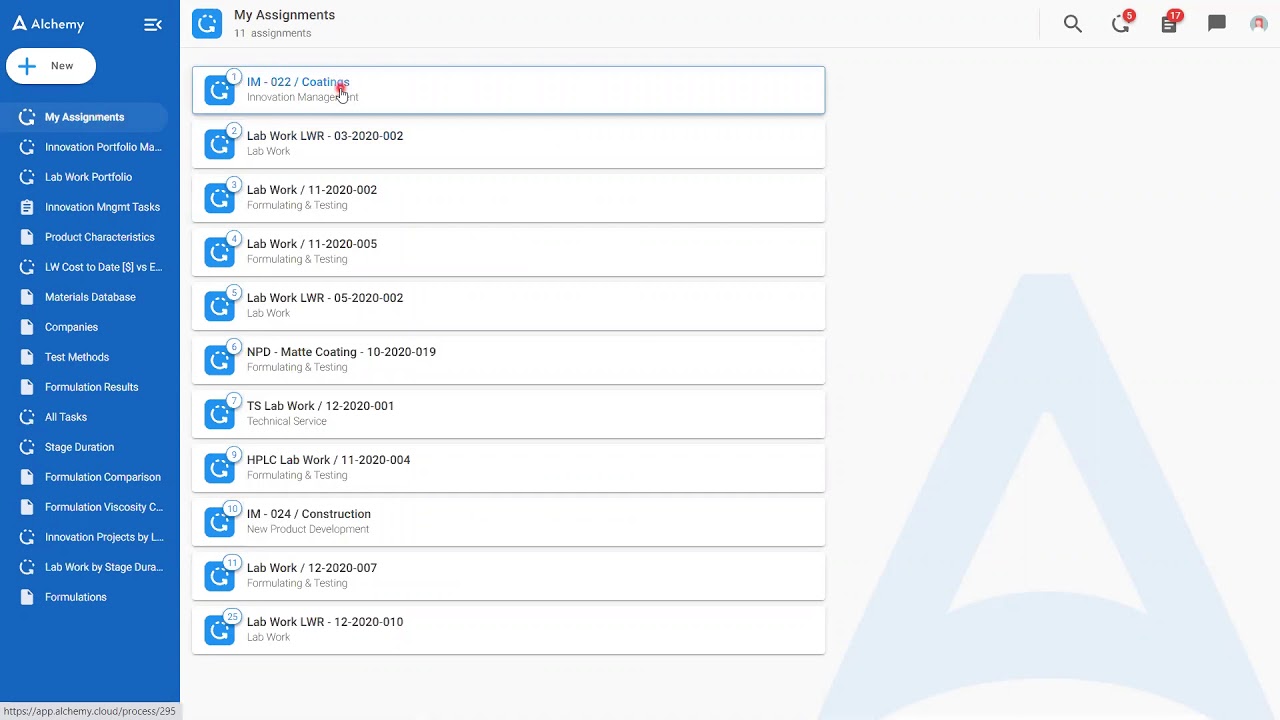The width and height of the screenshot is (1280, 720).
Task: Click the My Assignments header icon
Action: [x=207, y=24]
